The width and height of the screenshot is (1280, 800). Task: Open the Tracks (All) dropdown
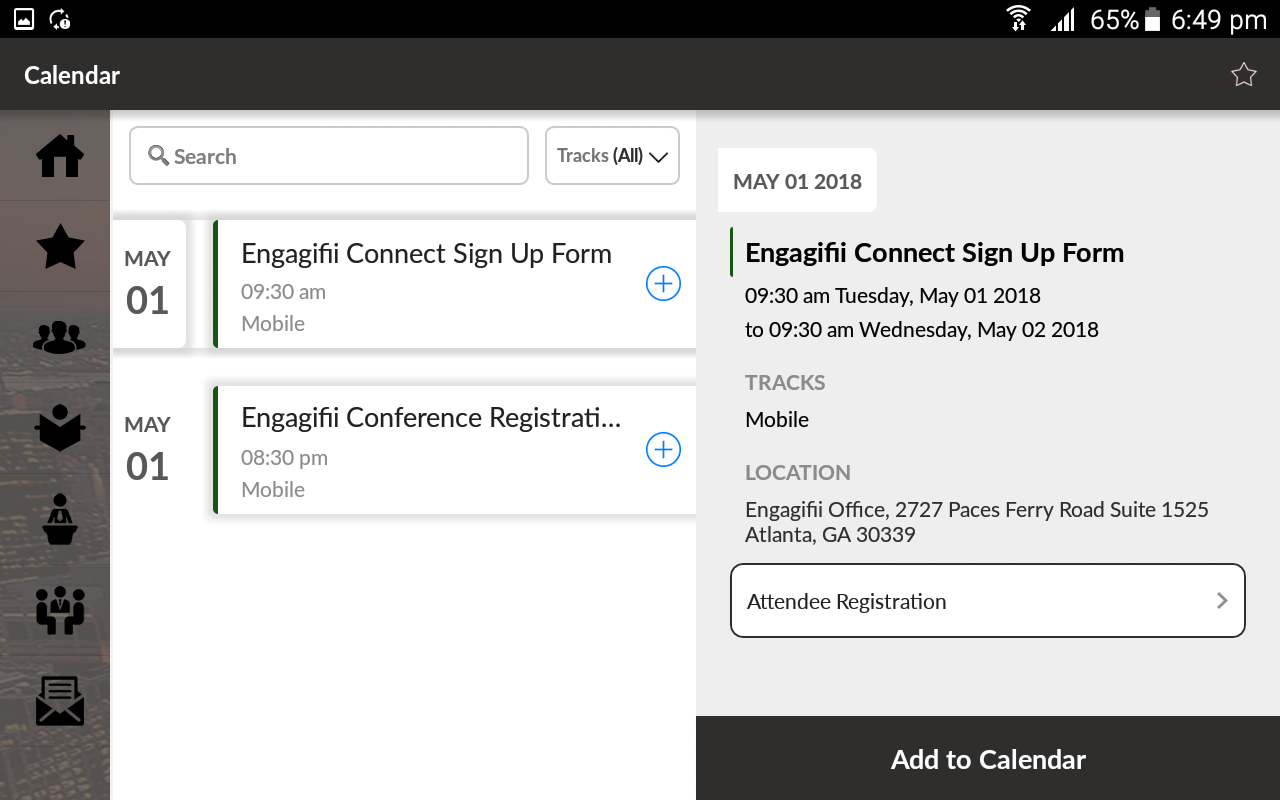(612, 156)
